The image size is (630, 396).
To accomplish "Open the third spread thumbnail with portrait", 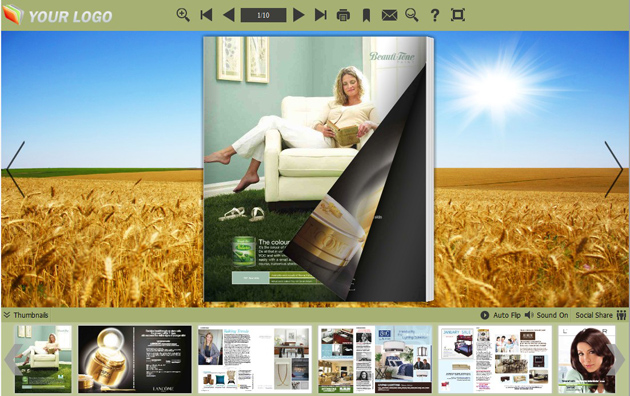I will [255, 359].
